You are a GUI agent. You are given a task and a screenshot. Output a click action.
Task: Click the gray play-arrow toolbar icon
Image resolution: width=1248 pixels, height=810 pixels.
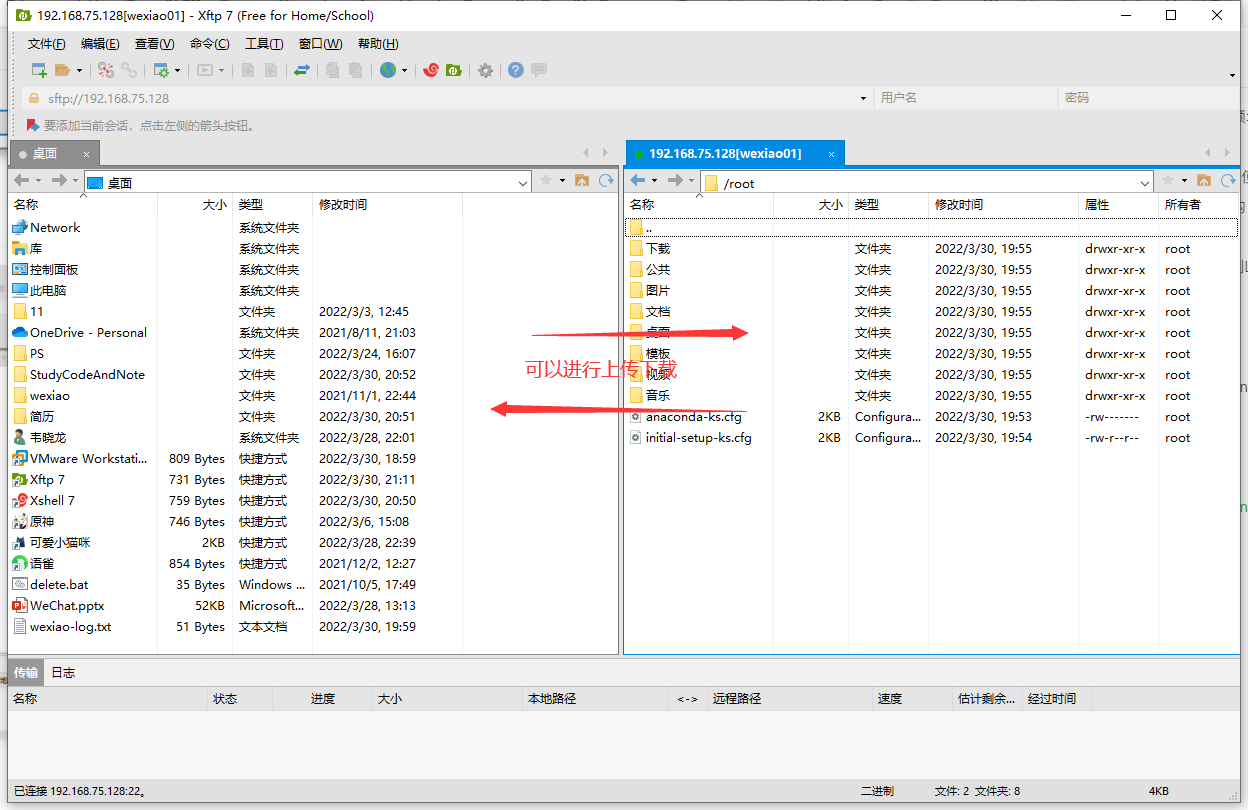tap(205, 70)
